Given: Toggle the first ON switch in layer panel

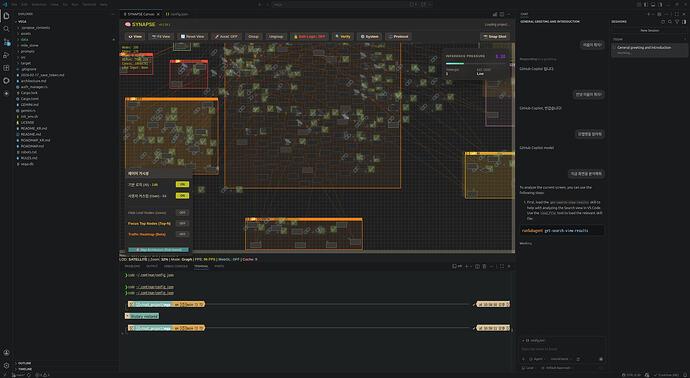Looking at the screenshot, I should 182,184.
